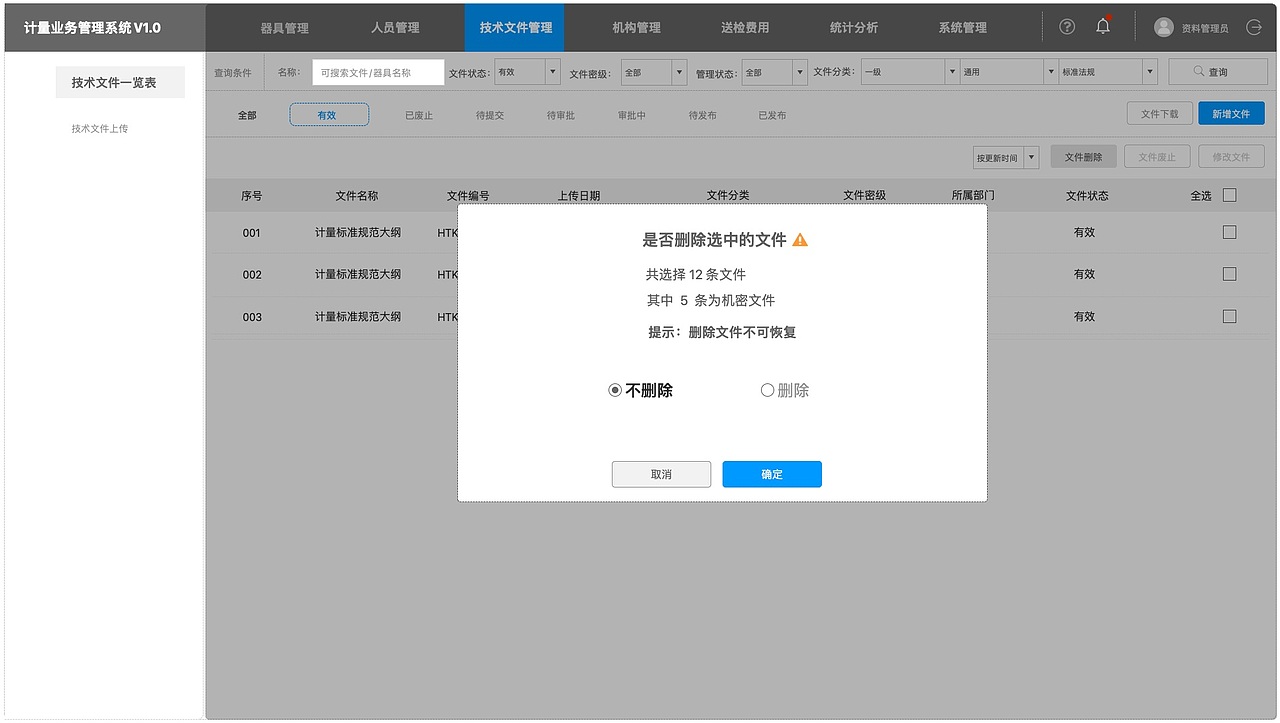Open the 通用 category dropdown
This screenshot has height=723, width=1280.
click(1008, 72)
